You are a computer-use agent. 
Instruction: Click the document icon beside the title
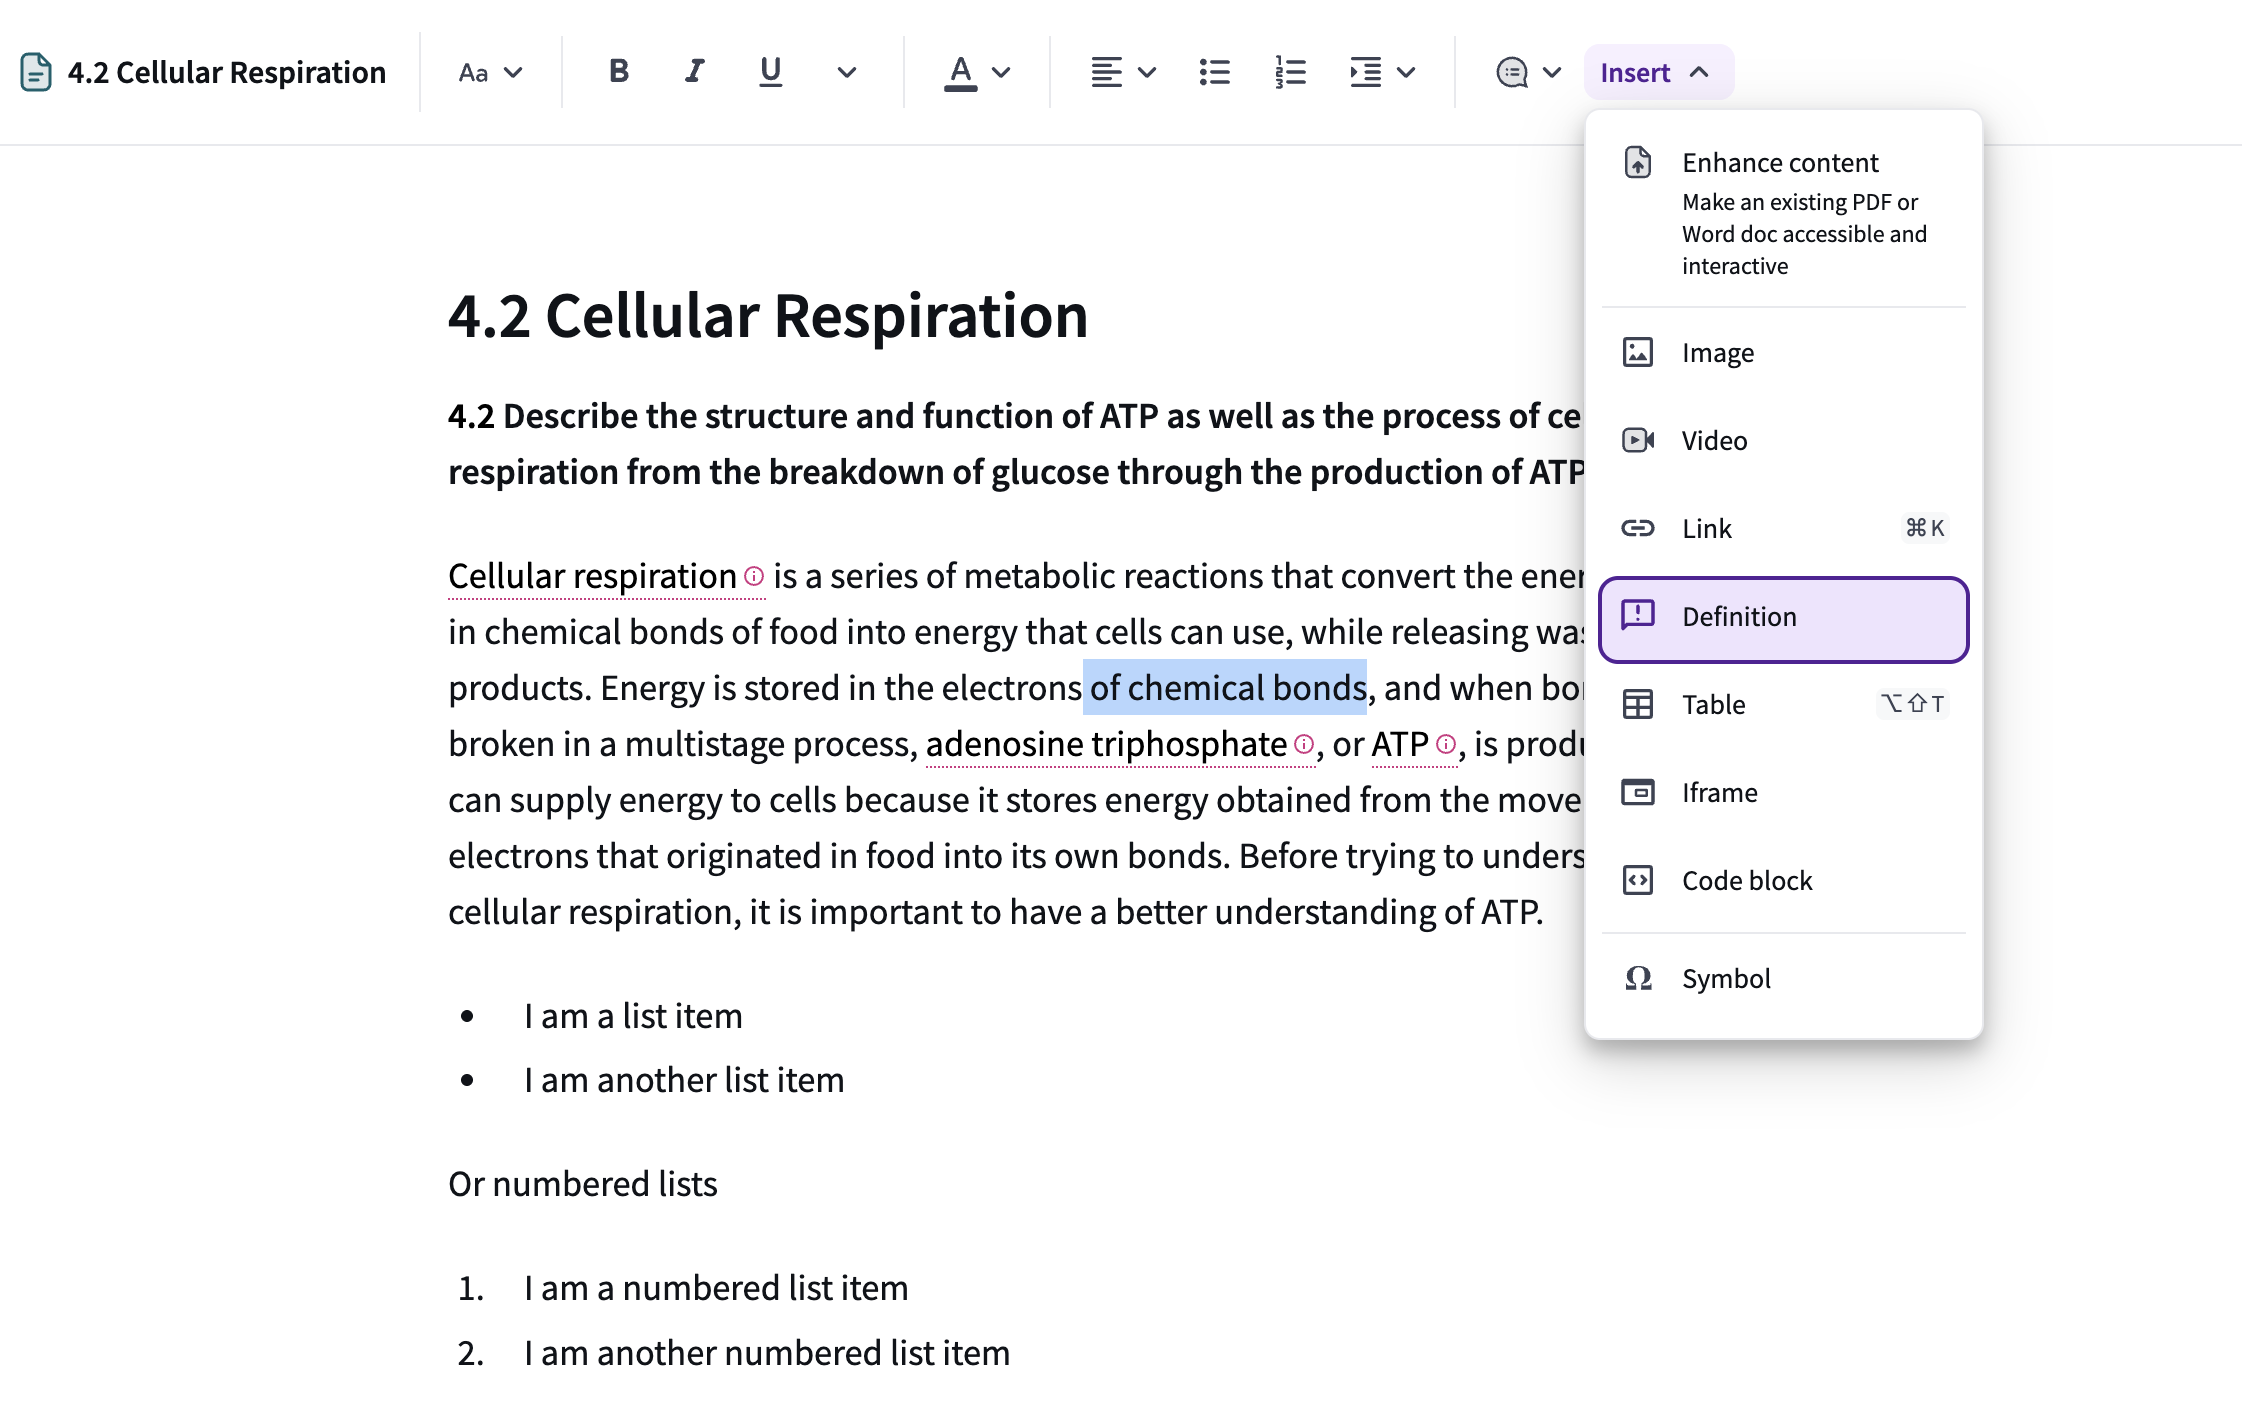pyautogui.click(x=36, y=72)
